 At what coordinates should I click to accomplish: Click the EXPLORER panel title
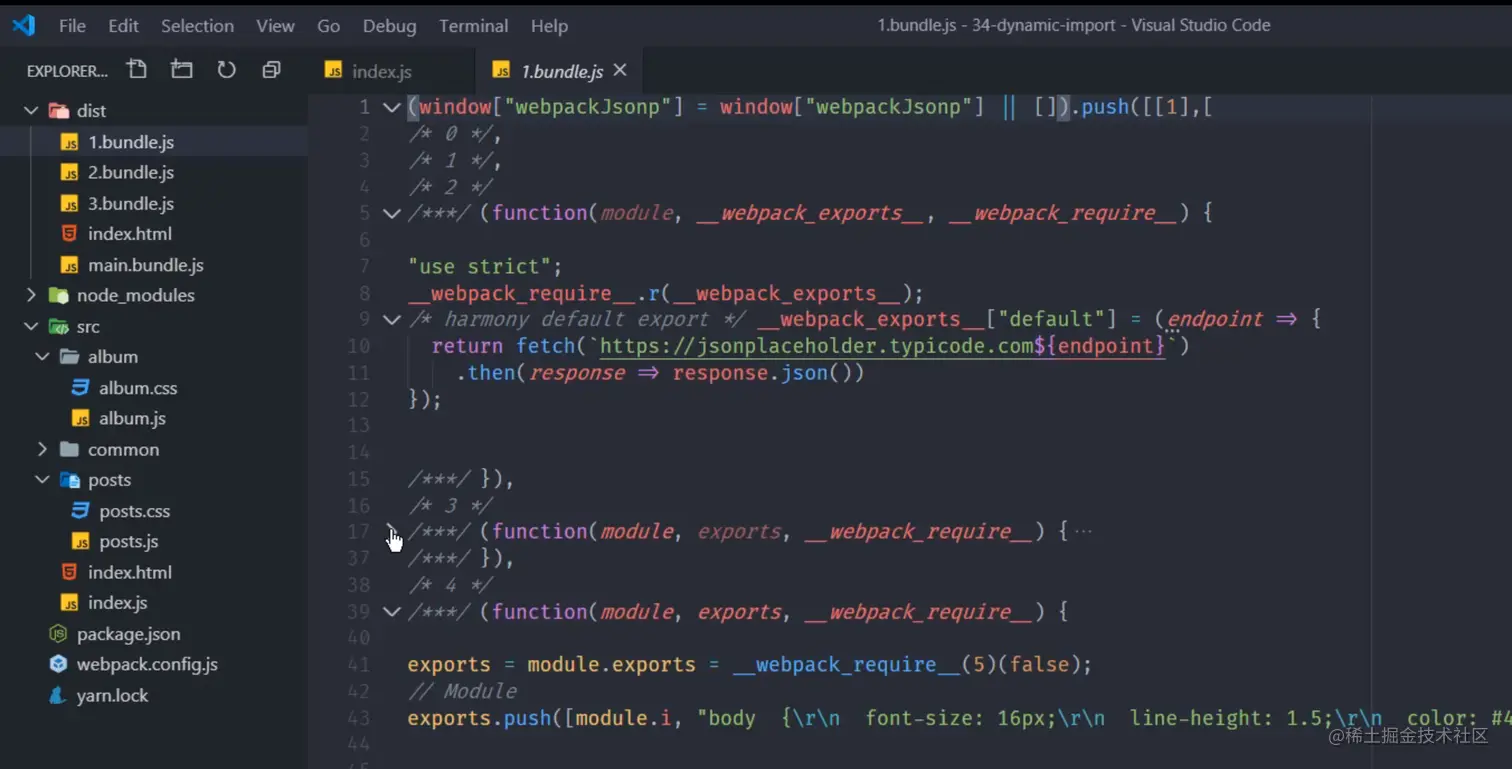[x=67, y=71]
